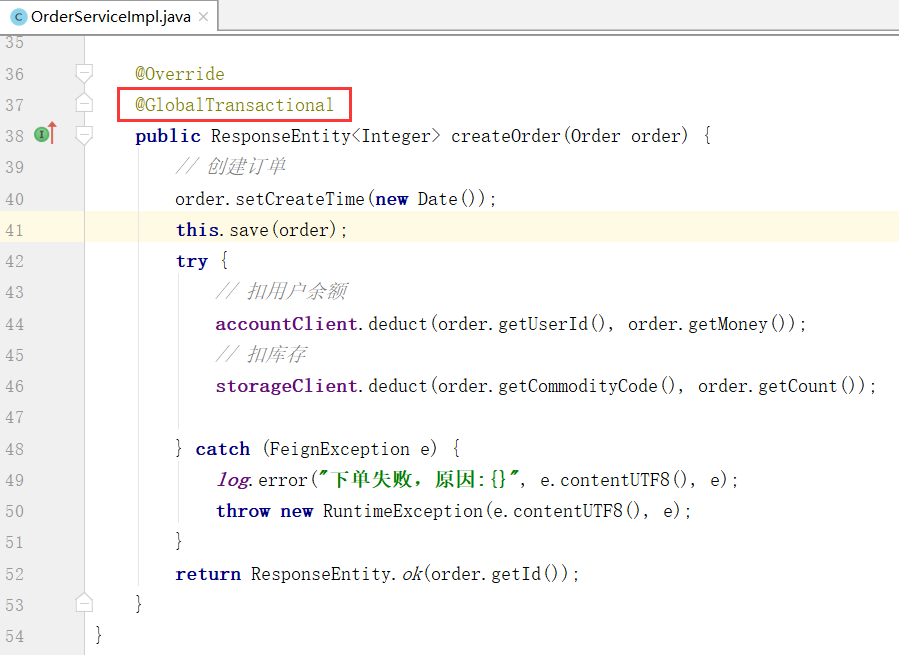Click getCommodityCode() on line 46
The image size is (899, 655).
[x=587, y=386]
